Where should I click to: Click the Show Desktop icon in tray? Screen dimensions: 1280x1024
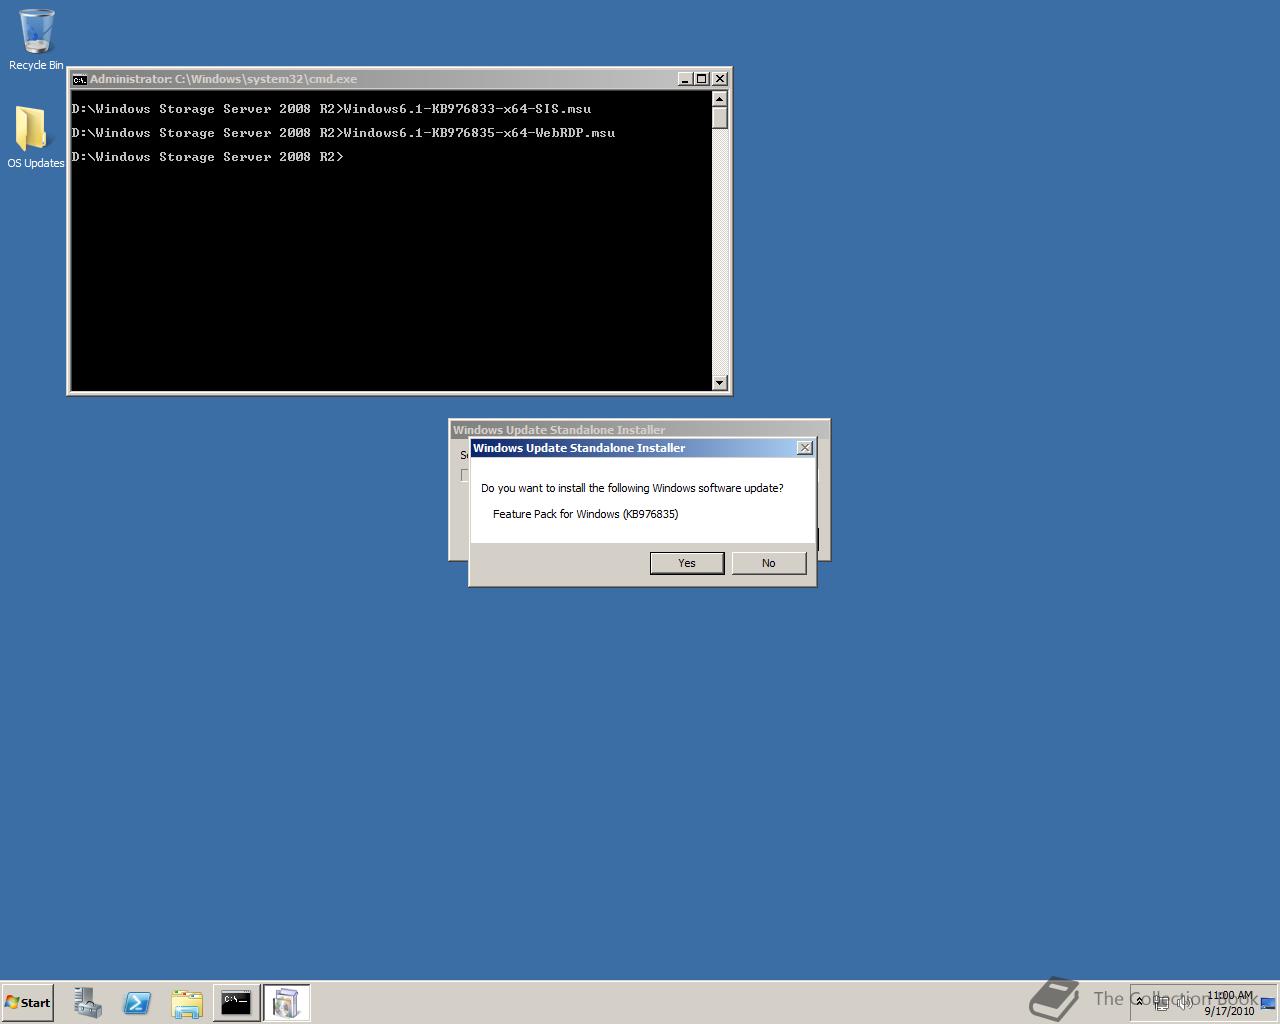pos(1268,1003)
